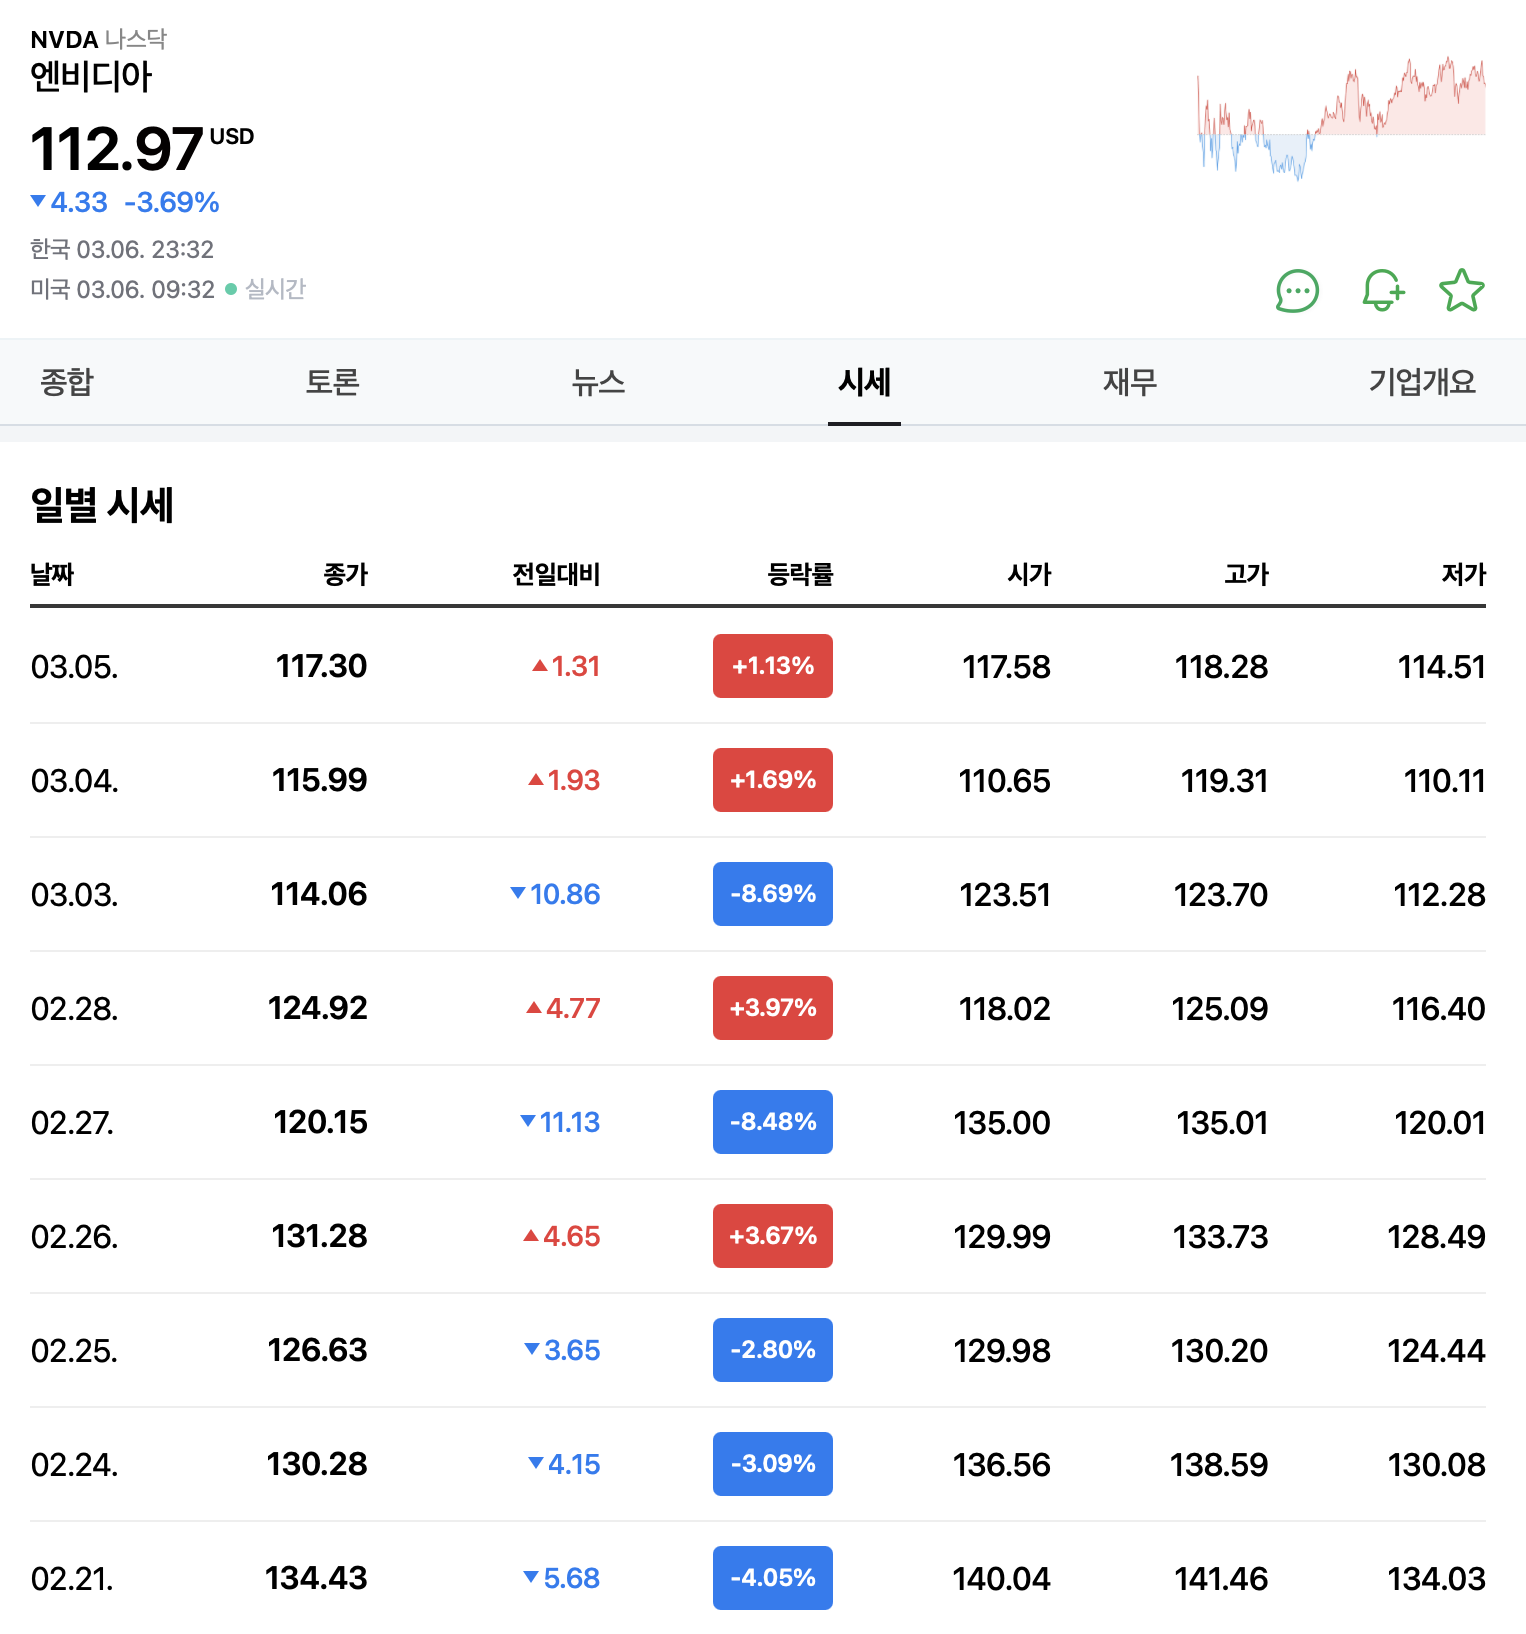
Task: Click the -3.09% badge for 02.24.
Action: point(773,1464)
